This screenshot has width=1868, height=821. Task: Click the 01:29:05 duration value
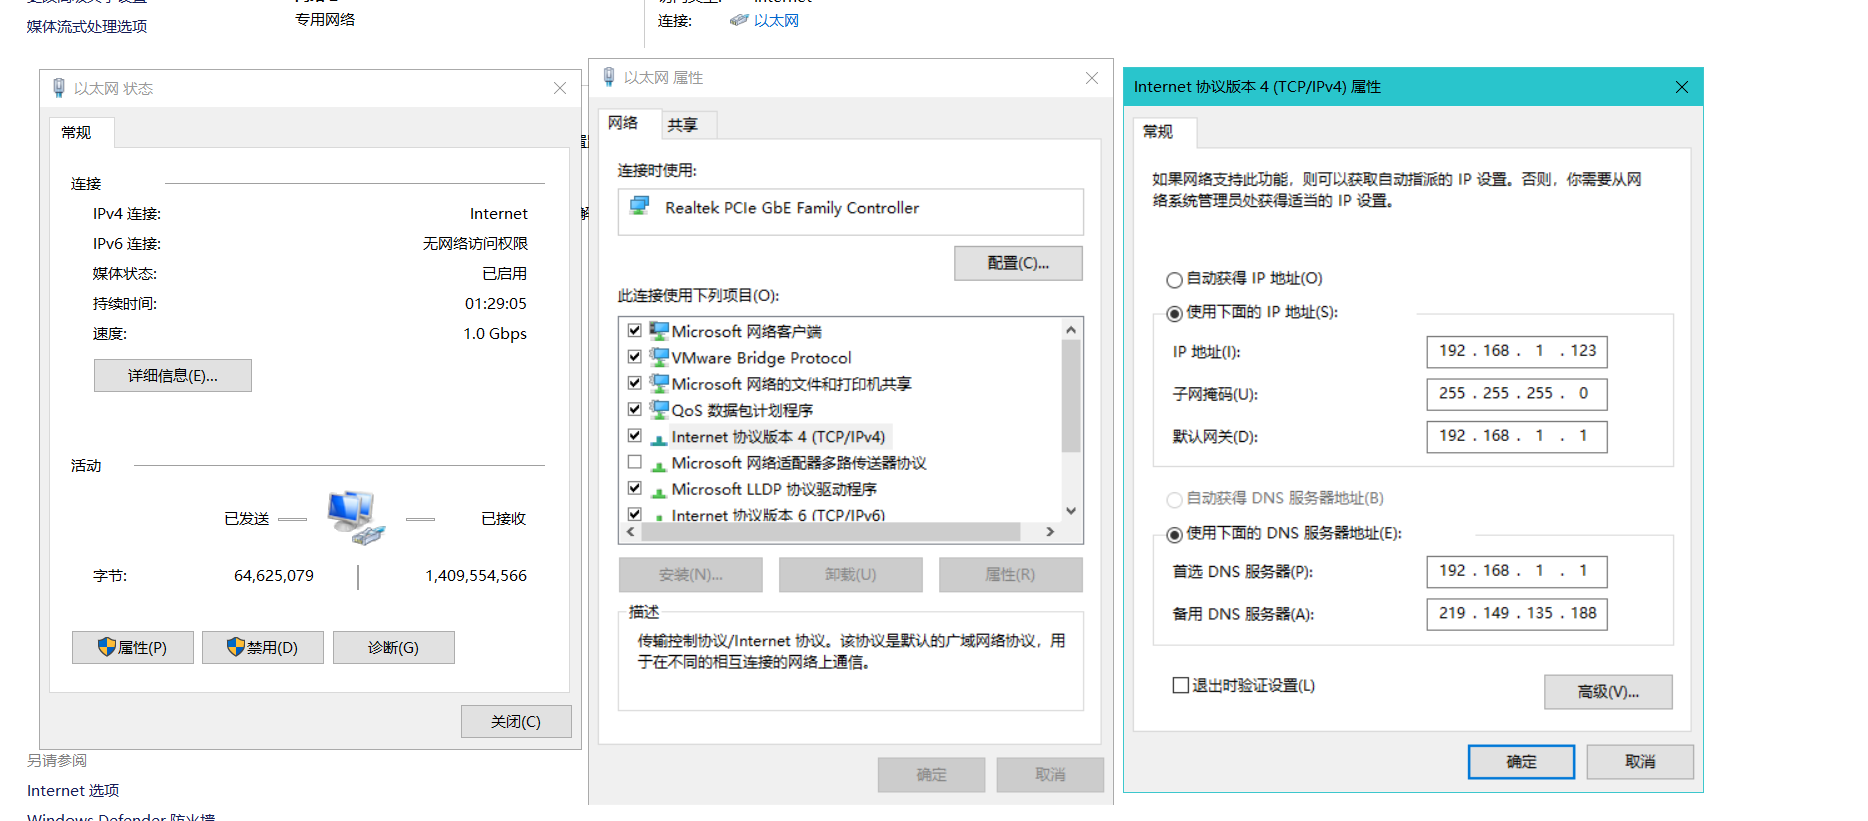(x=495, y=304)
